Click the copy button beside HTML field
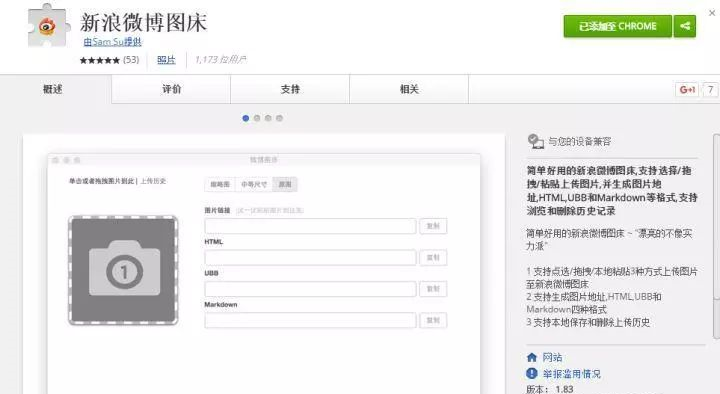 (433, 258)
